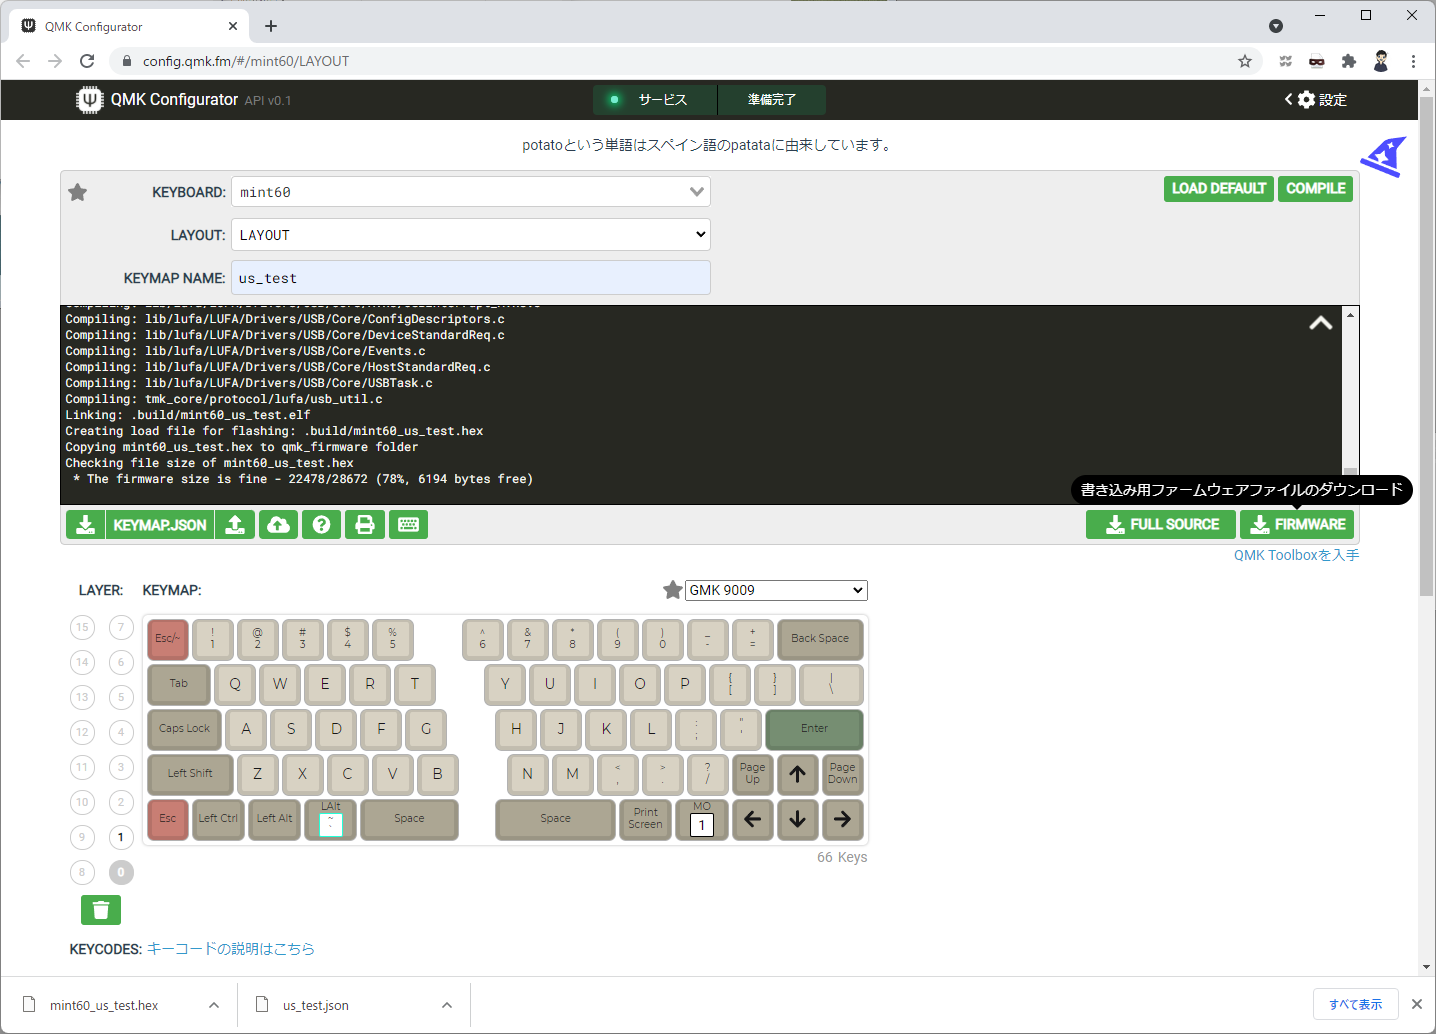
Task: Open the QMK Toolbox link
Action: [x=1296, y=555]
